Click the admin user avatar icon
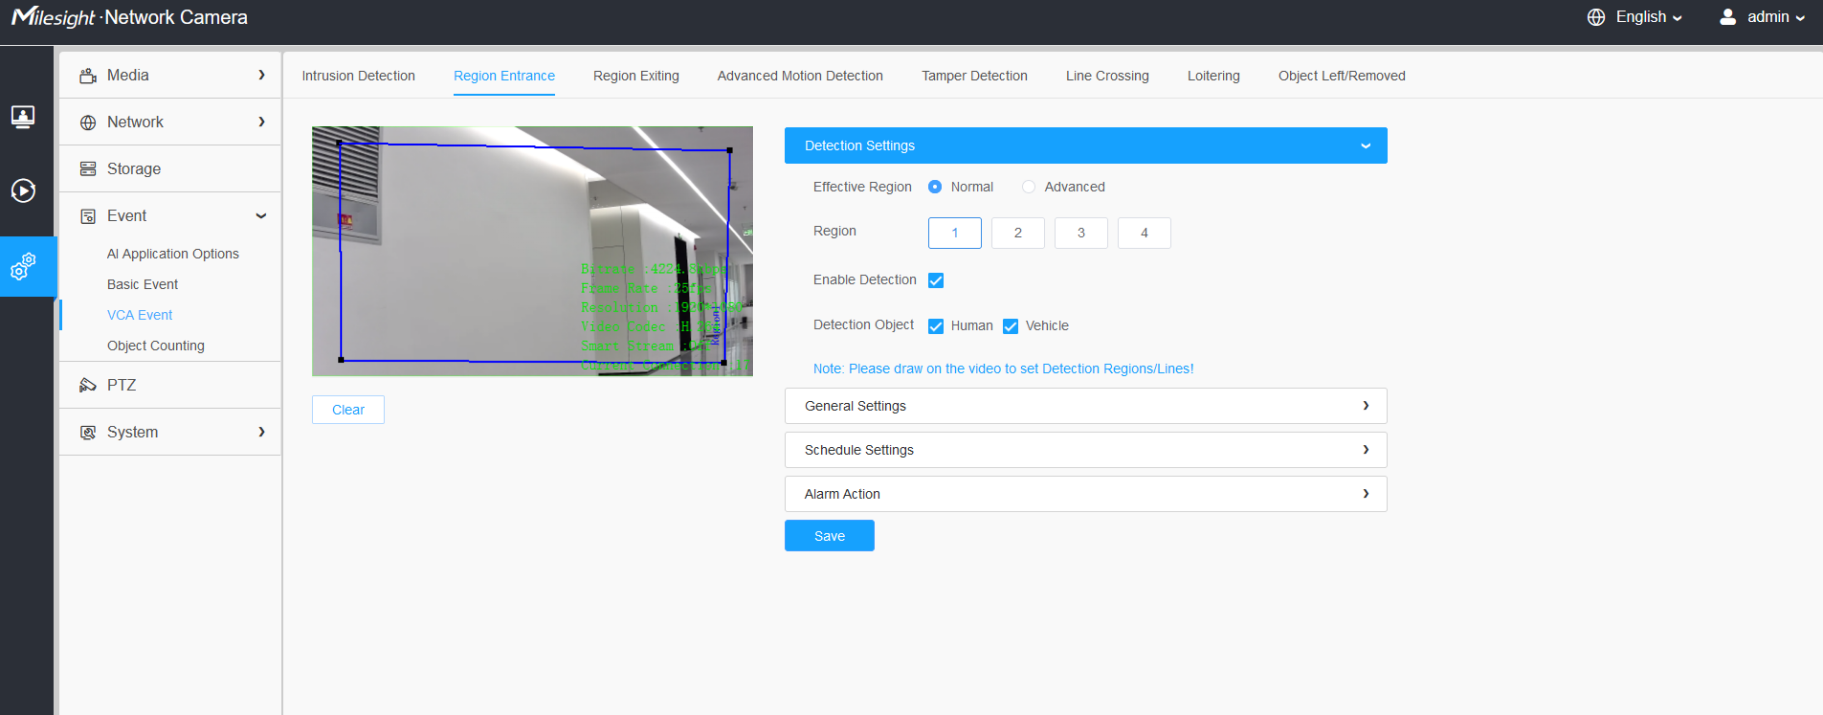Viewport: 1823px width, 715px height. 1727,17
